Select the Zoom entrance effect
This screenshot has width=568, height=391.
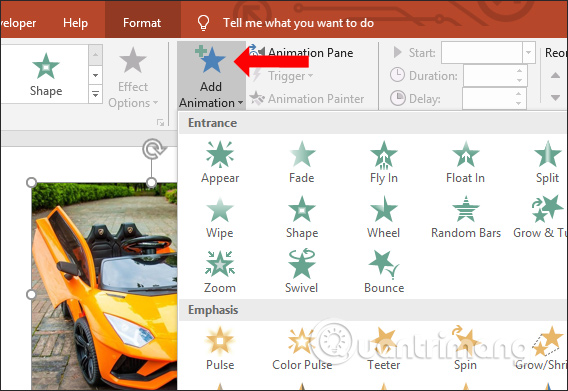pos(220,272)
